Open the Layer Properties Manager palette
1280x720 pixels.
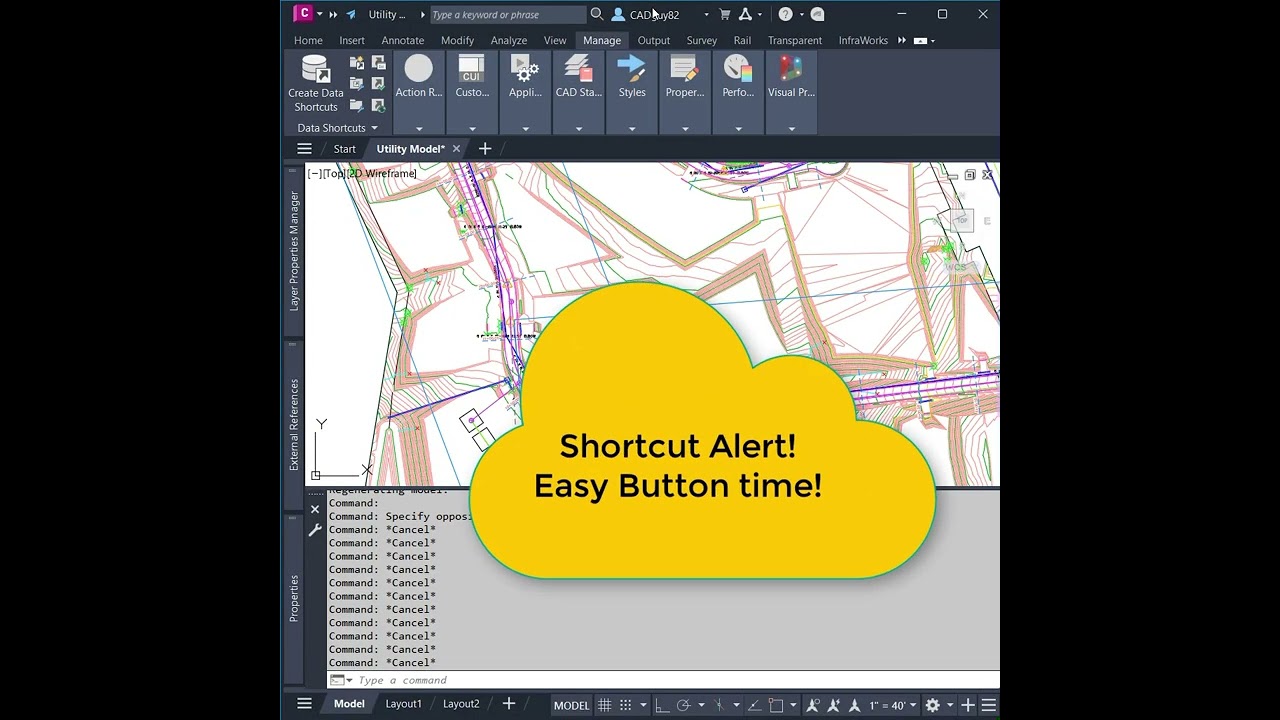pyautogui.click(x=294, y=251)
